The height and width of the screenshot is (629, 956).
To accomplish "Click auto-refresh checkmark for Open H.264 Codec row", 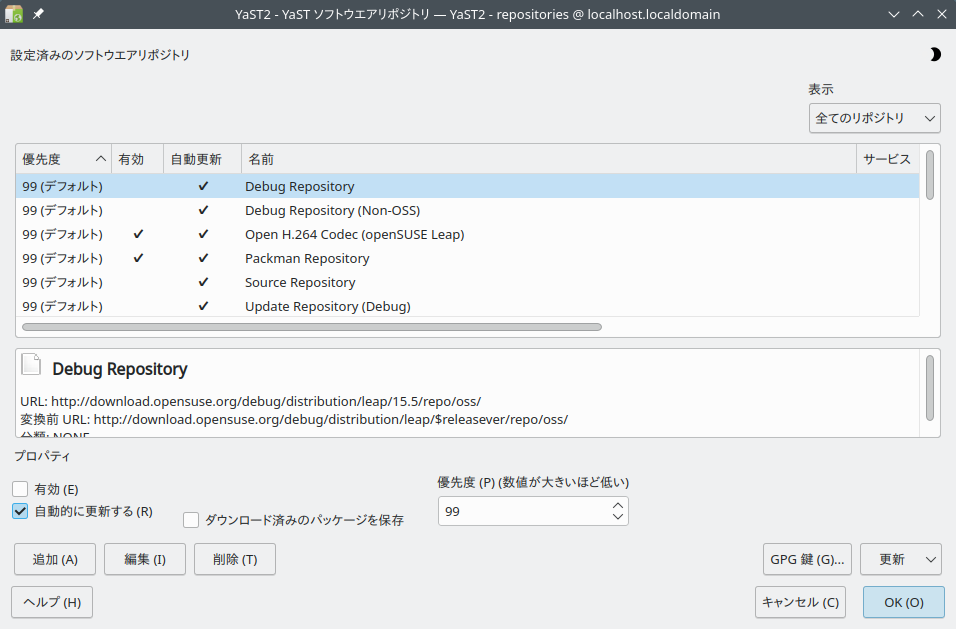I will coord(203,234).
